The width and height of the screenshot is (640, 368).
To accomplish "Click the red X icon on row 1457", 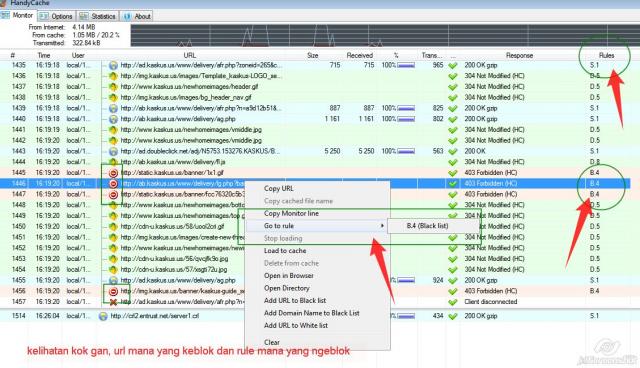I will [113, 302].
